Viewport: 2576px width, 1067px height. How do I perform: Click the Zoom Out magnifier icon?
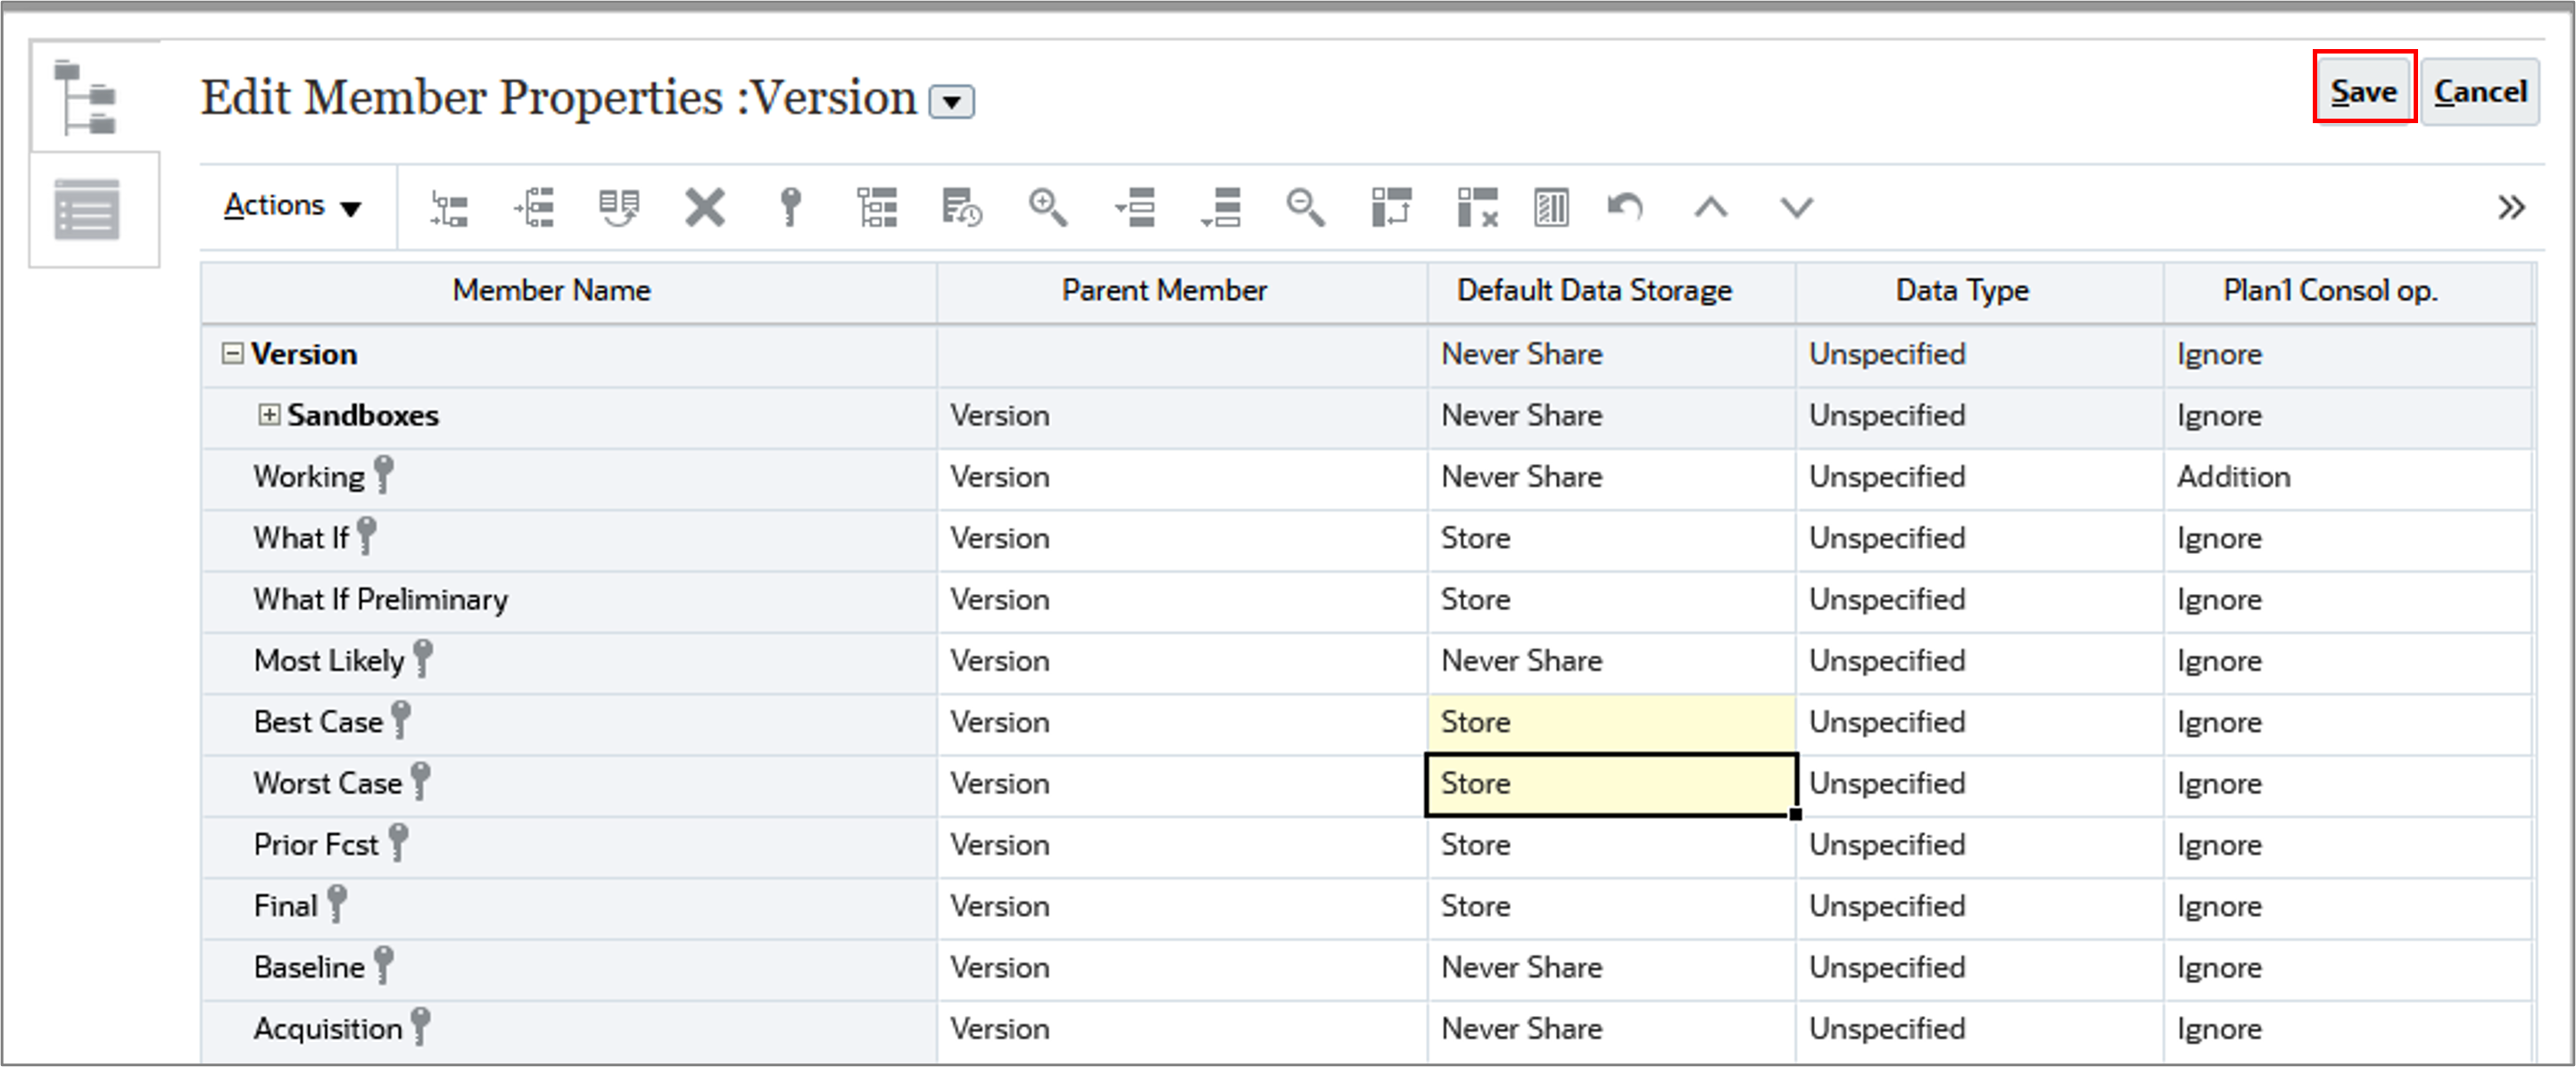(1307, 207)
